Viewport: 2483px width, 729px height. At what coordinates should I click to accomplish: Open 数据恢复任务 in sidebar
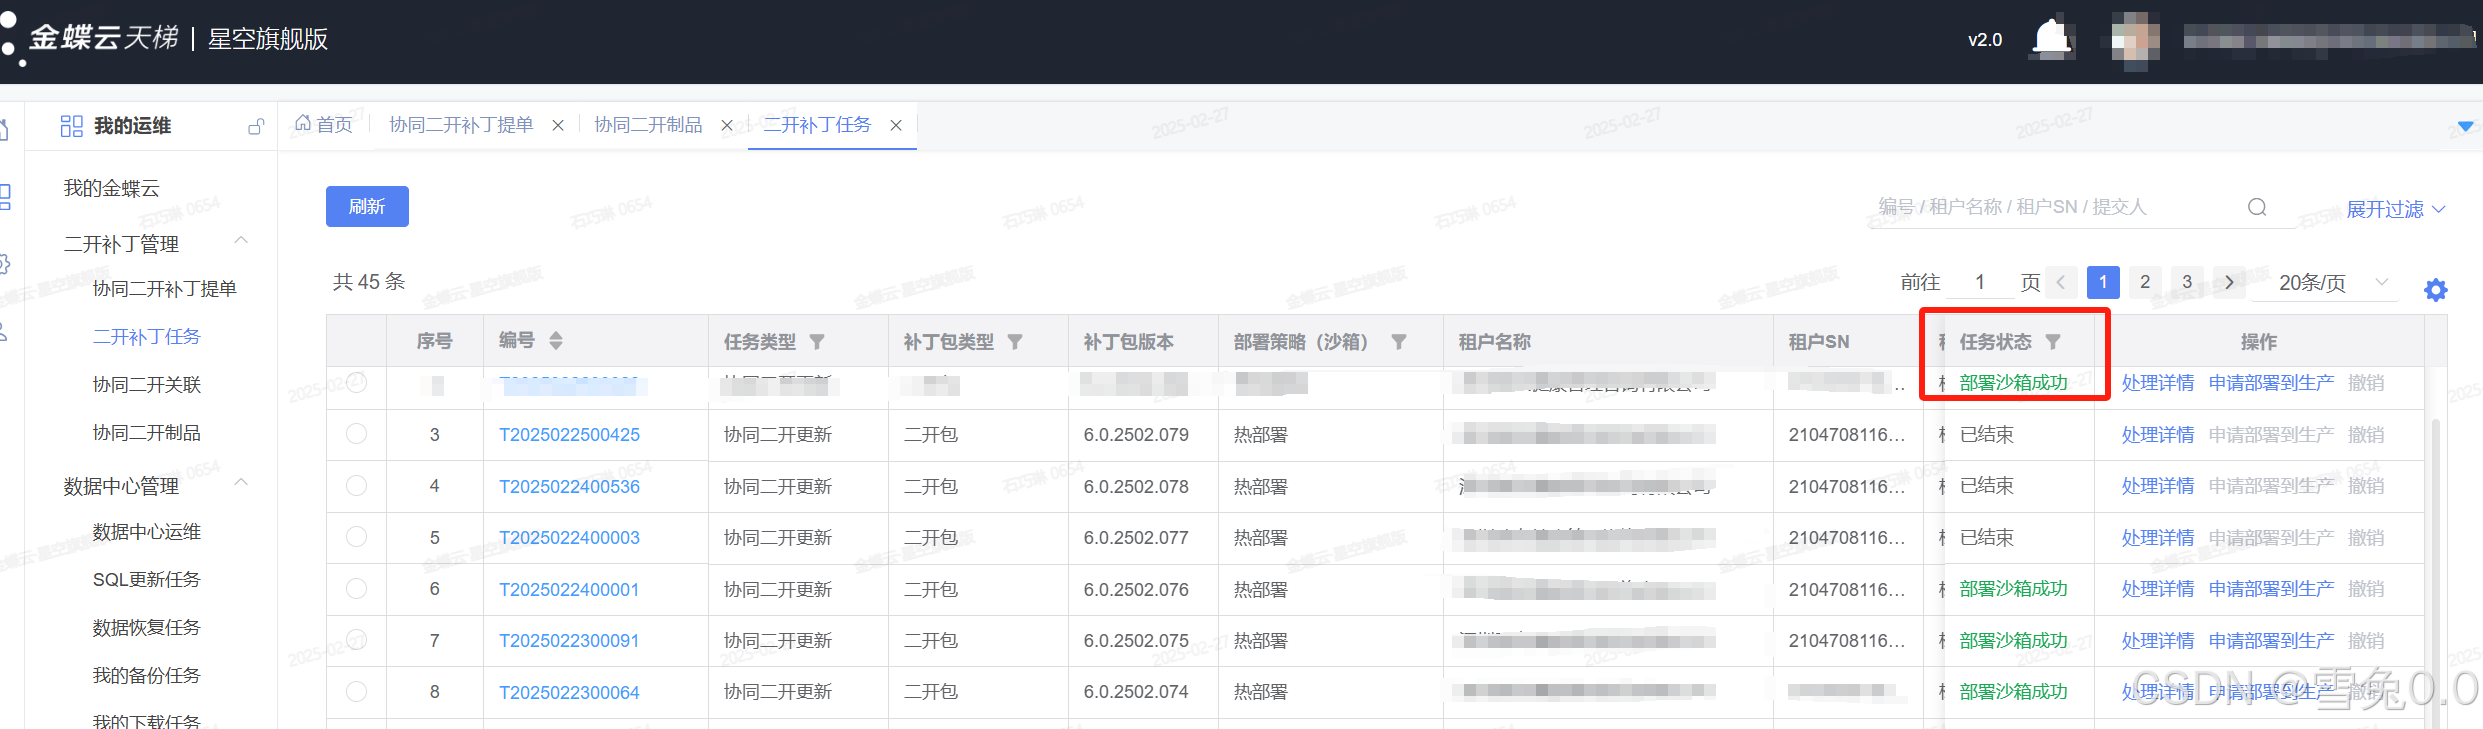[147, 628]
